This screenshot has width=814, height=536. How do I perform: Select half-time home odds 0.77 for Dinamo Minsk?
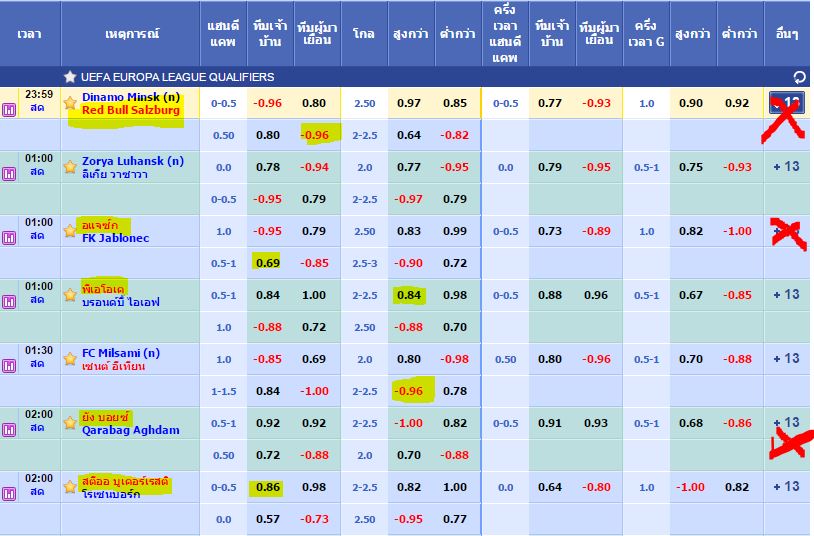point(550,103)
